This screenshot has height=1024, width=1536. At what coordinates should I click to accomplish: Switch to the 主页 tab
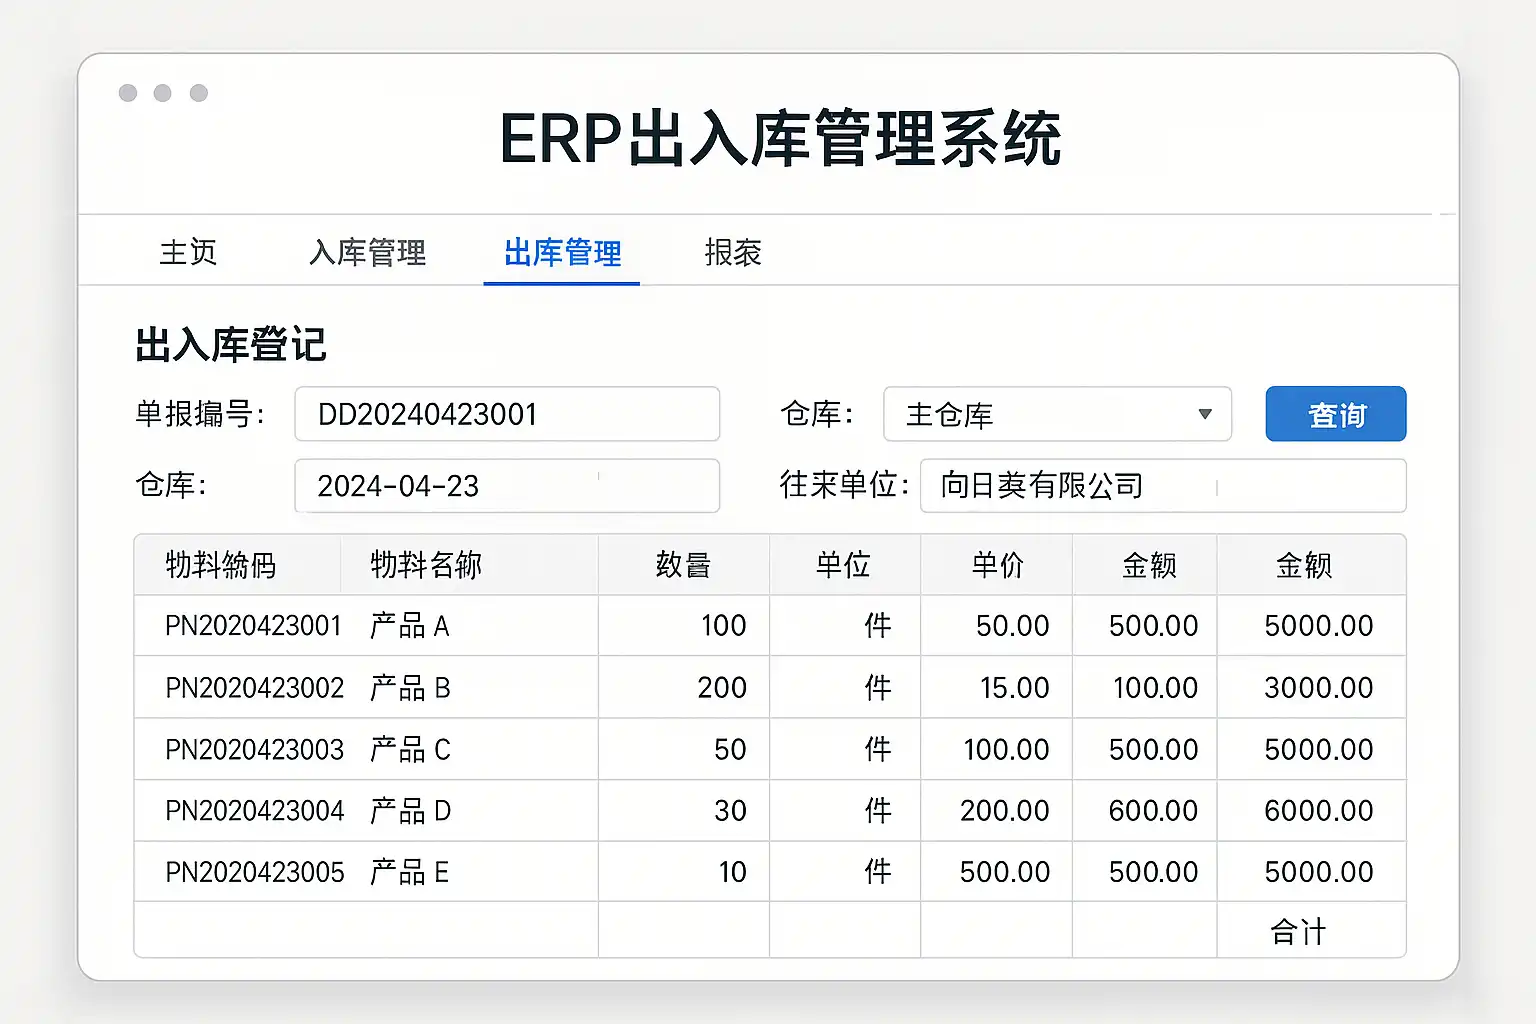tap(188, 253)
